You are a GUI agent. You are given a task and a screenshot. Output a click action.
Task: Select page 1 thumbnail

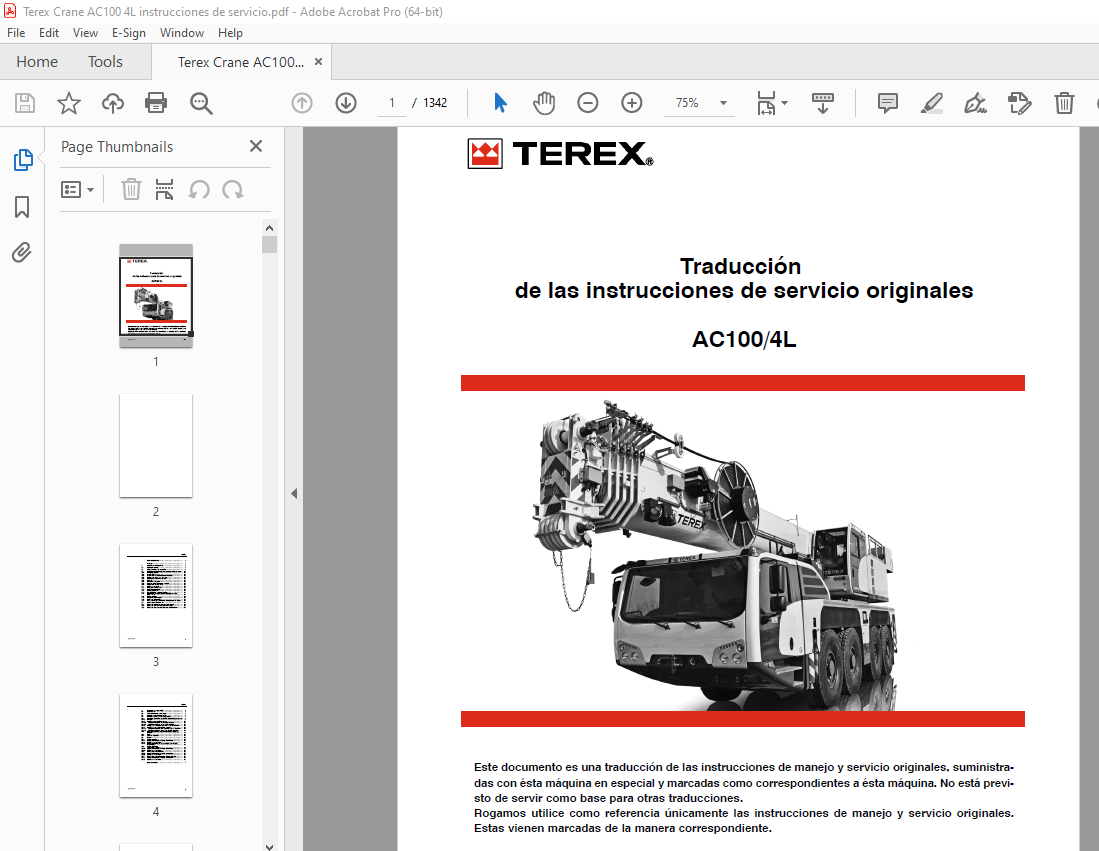coord(156,295)
